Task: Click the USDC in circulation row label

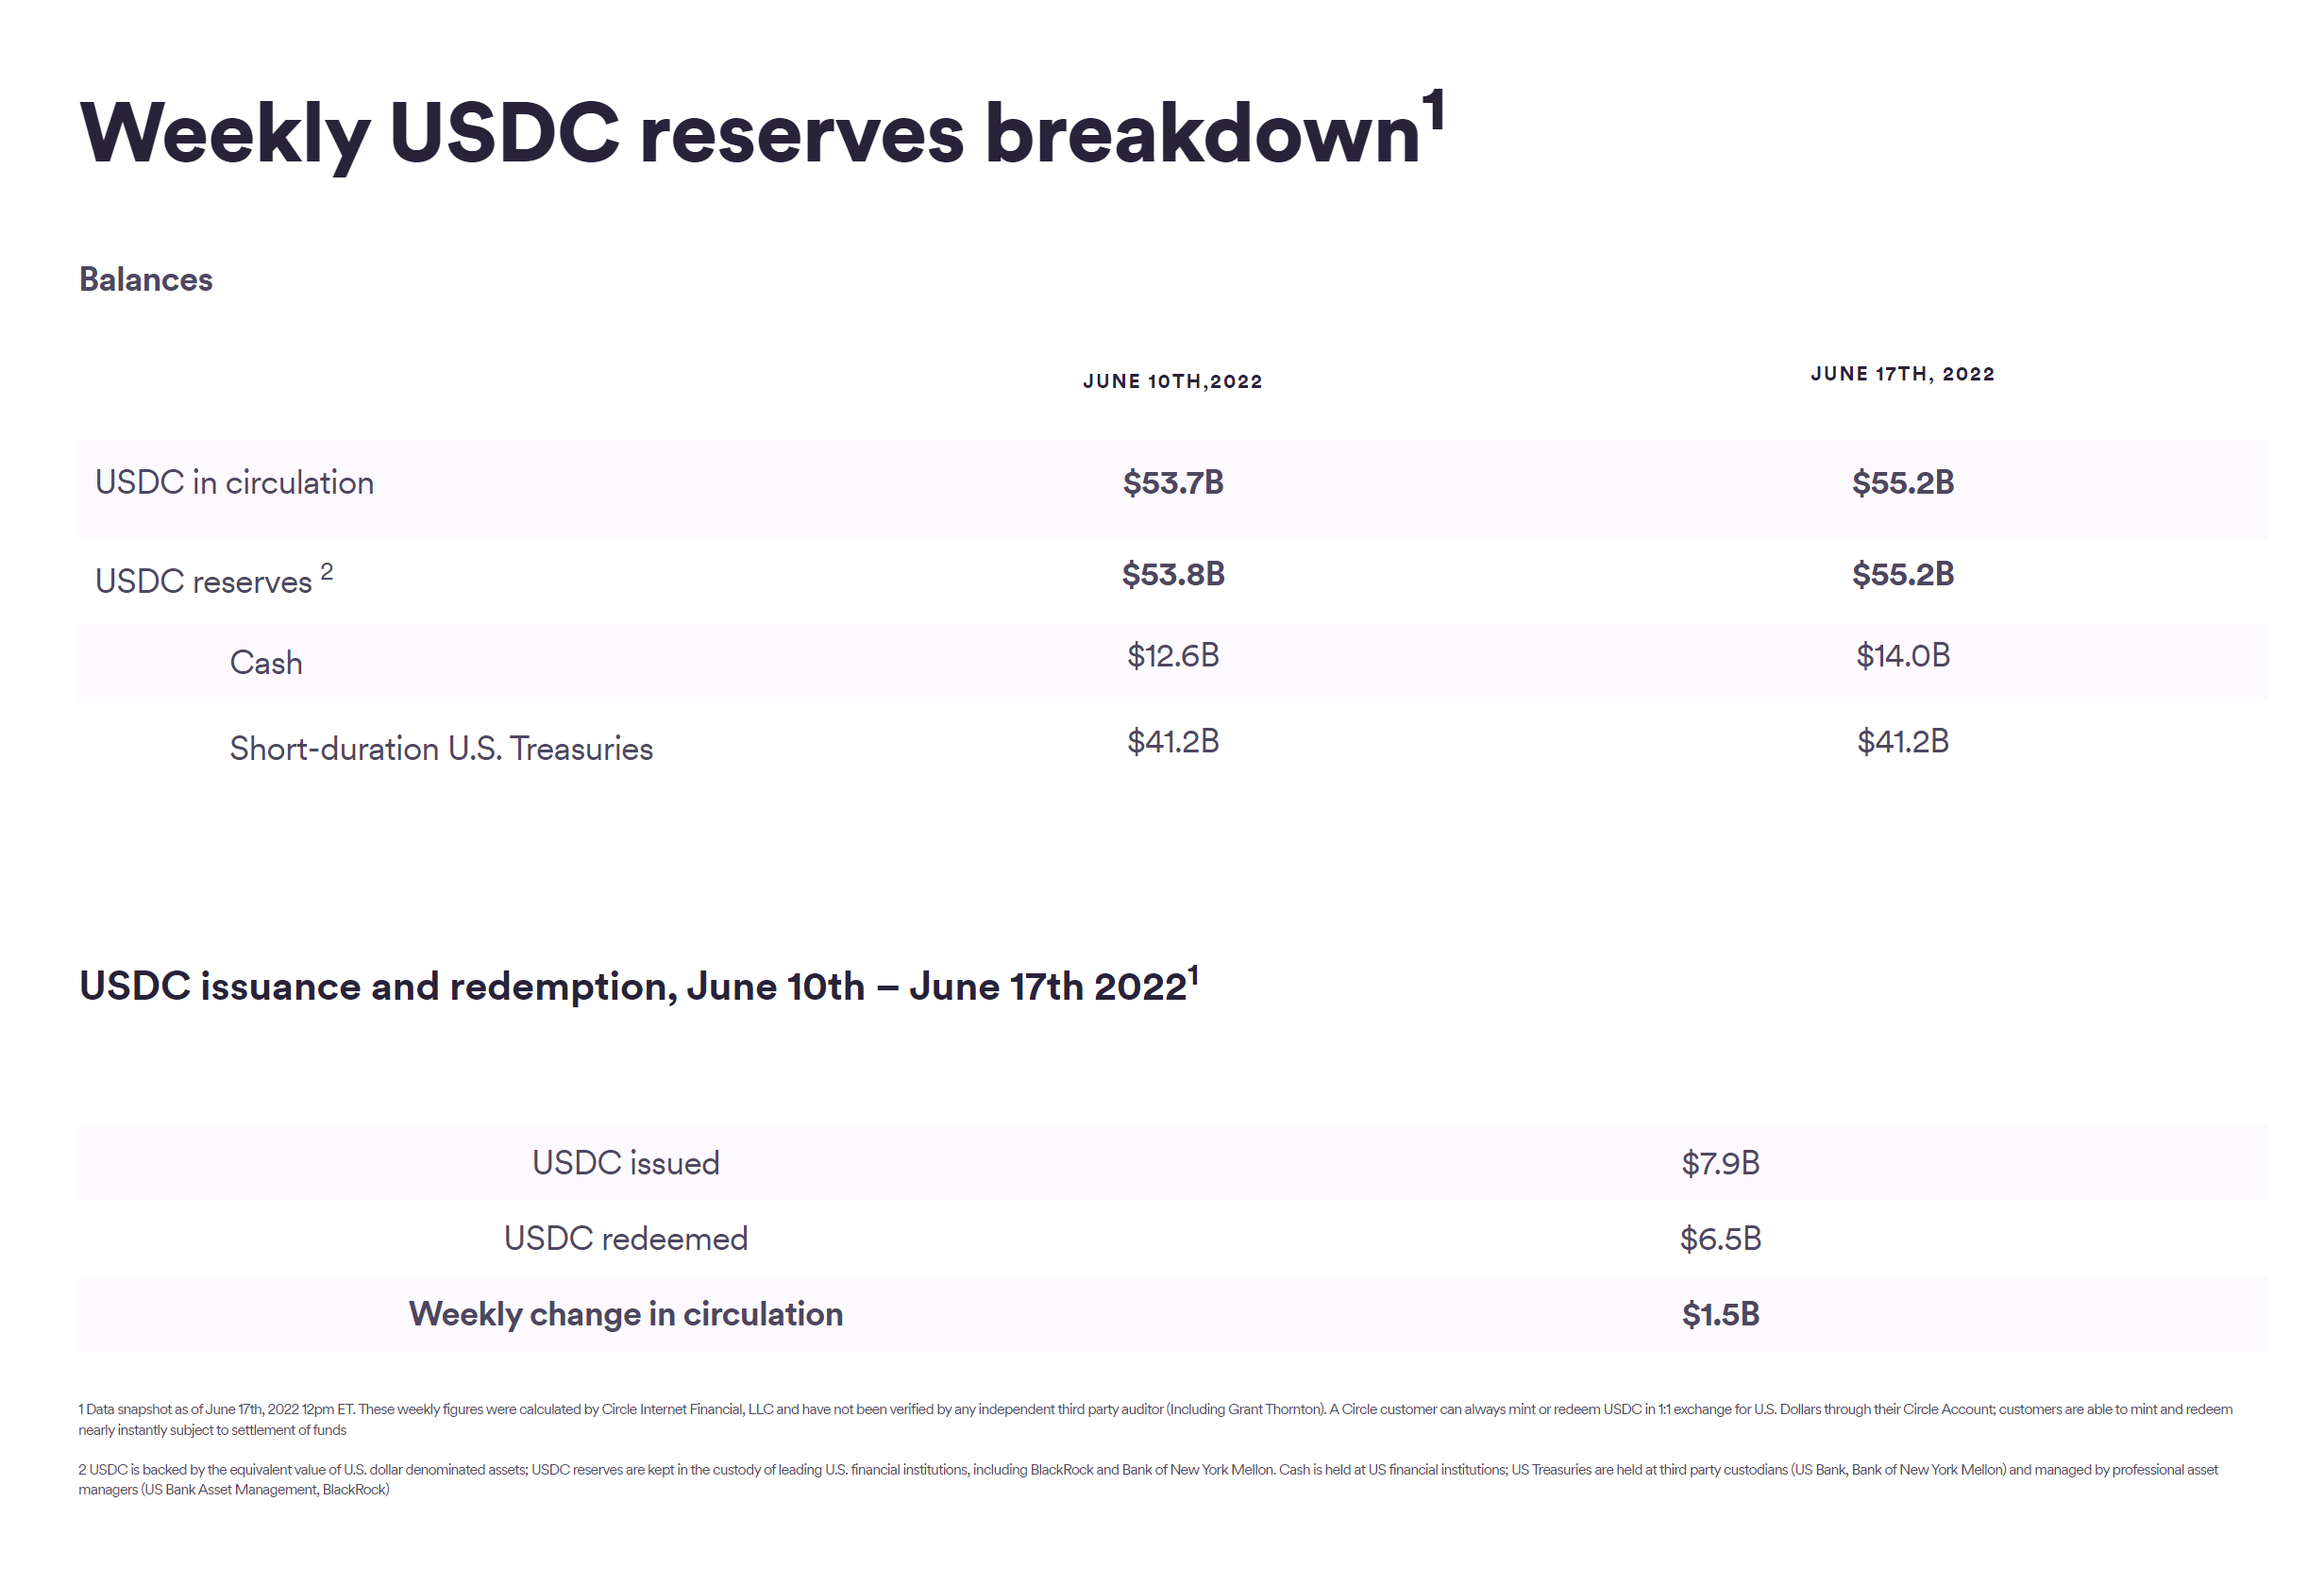Action: click(x=234, y=483)
